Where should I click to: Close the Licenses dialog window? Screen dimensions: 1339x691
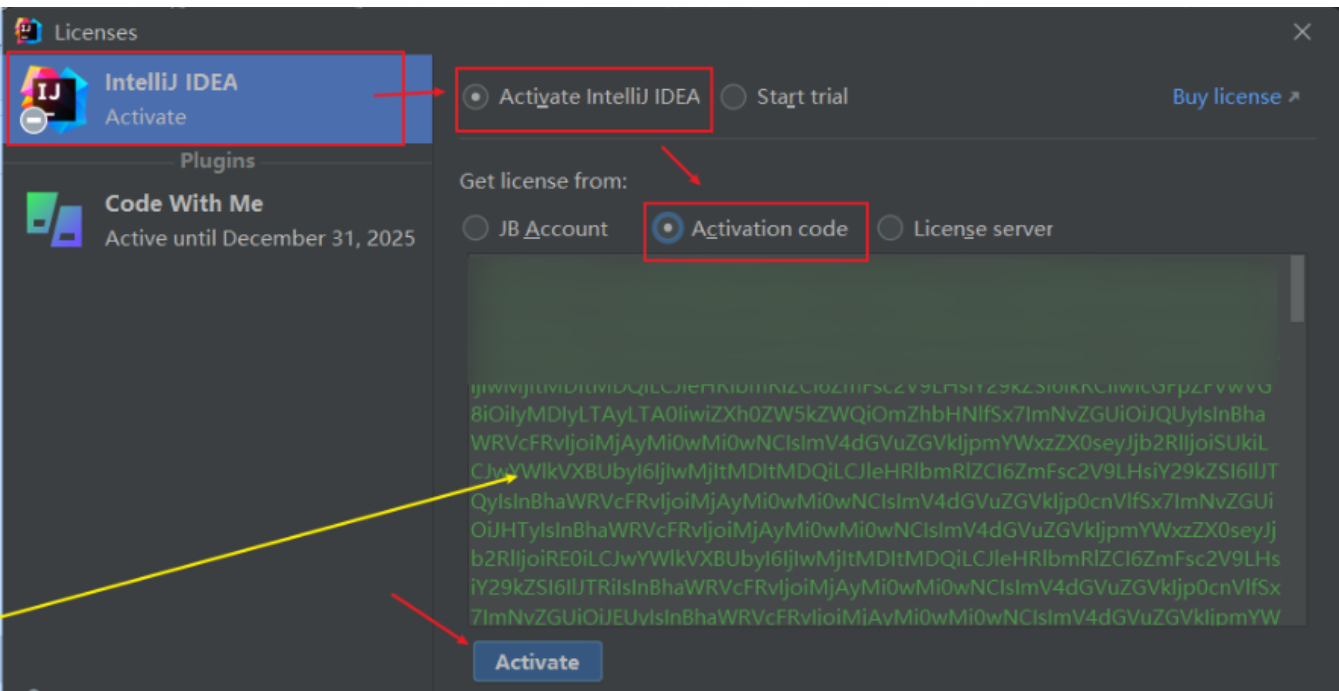tap(1302, 32)
